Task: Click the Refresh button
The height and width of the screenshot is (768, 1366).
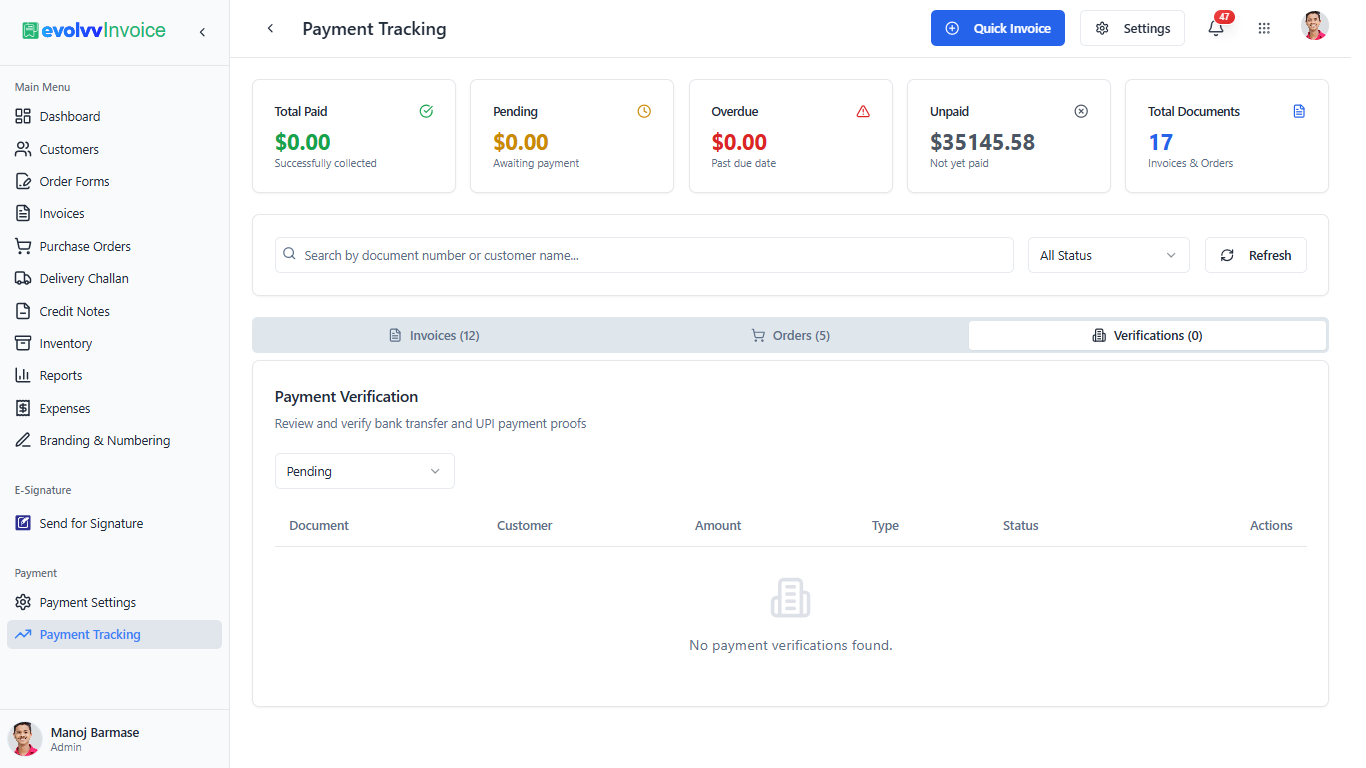Action: tap(1255, 255)
